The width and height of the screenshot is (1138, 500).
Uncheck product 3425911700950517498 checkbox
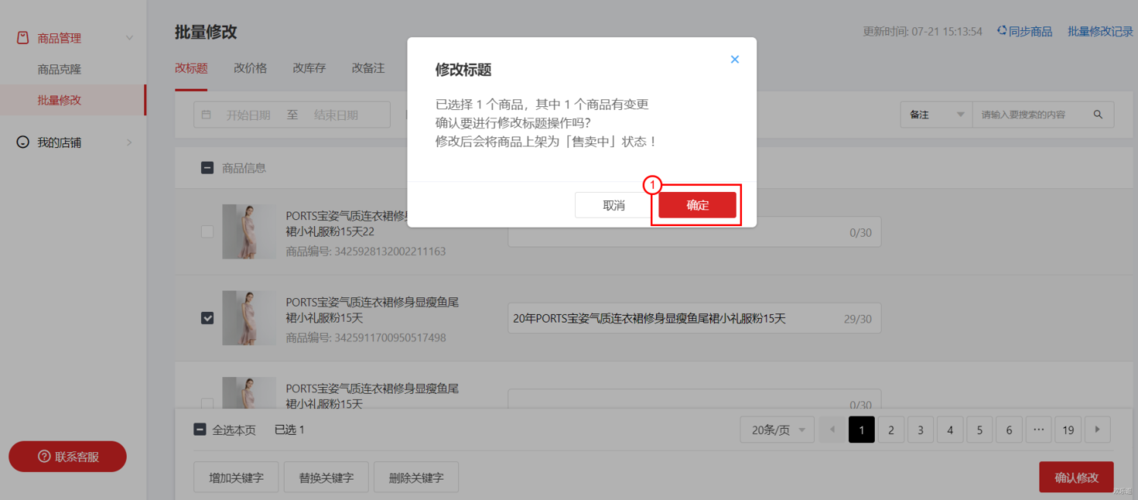point(207,318)
